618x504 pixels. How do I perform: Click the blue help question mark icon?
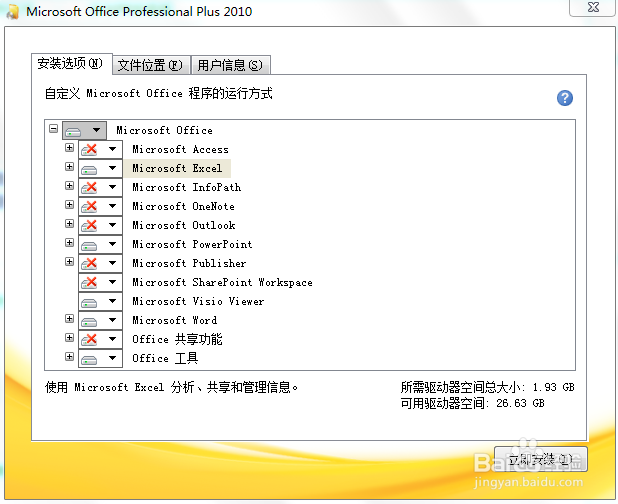[565, 98]
